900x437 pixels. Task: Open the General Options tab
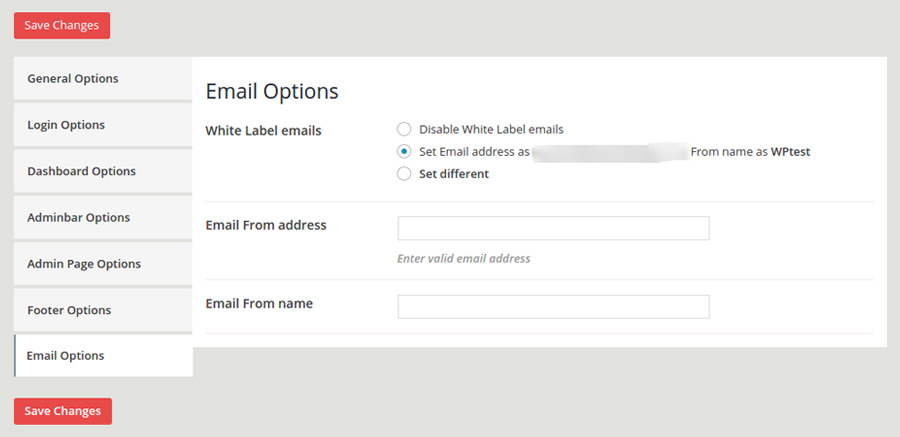click(x=73, y=79)
